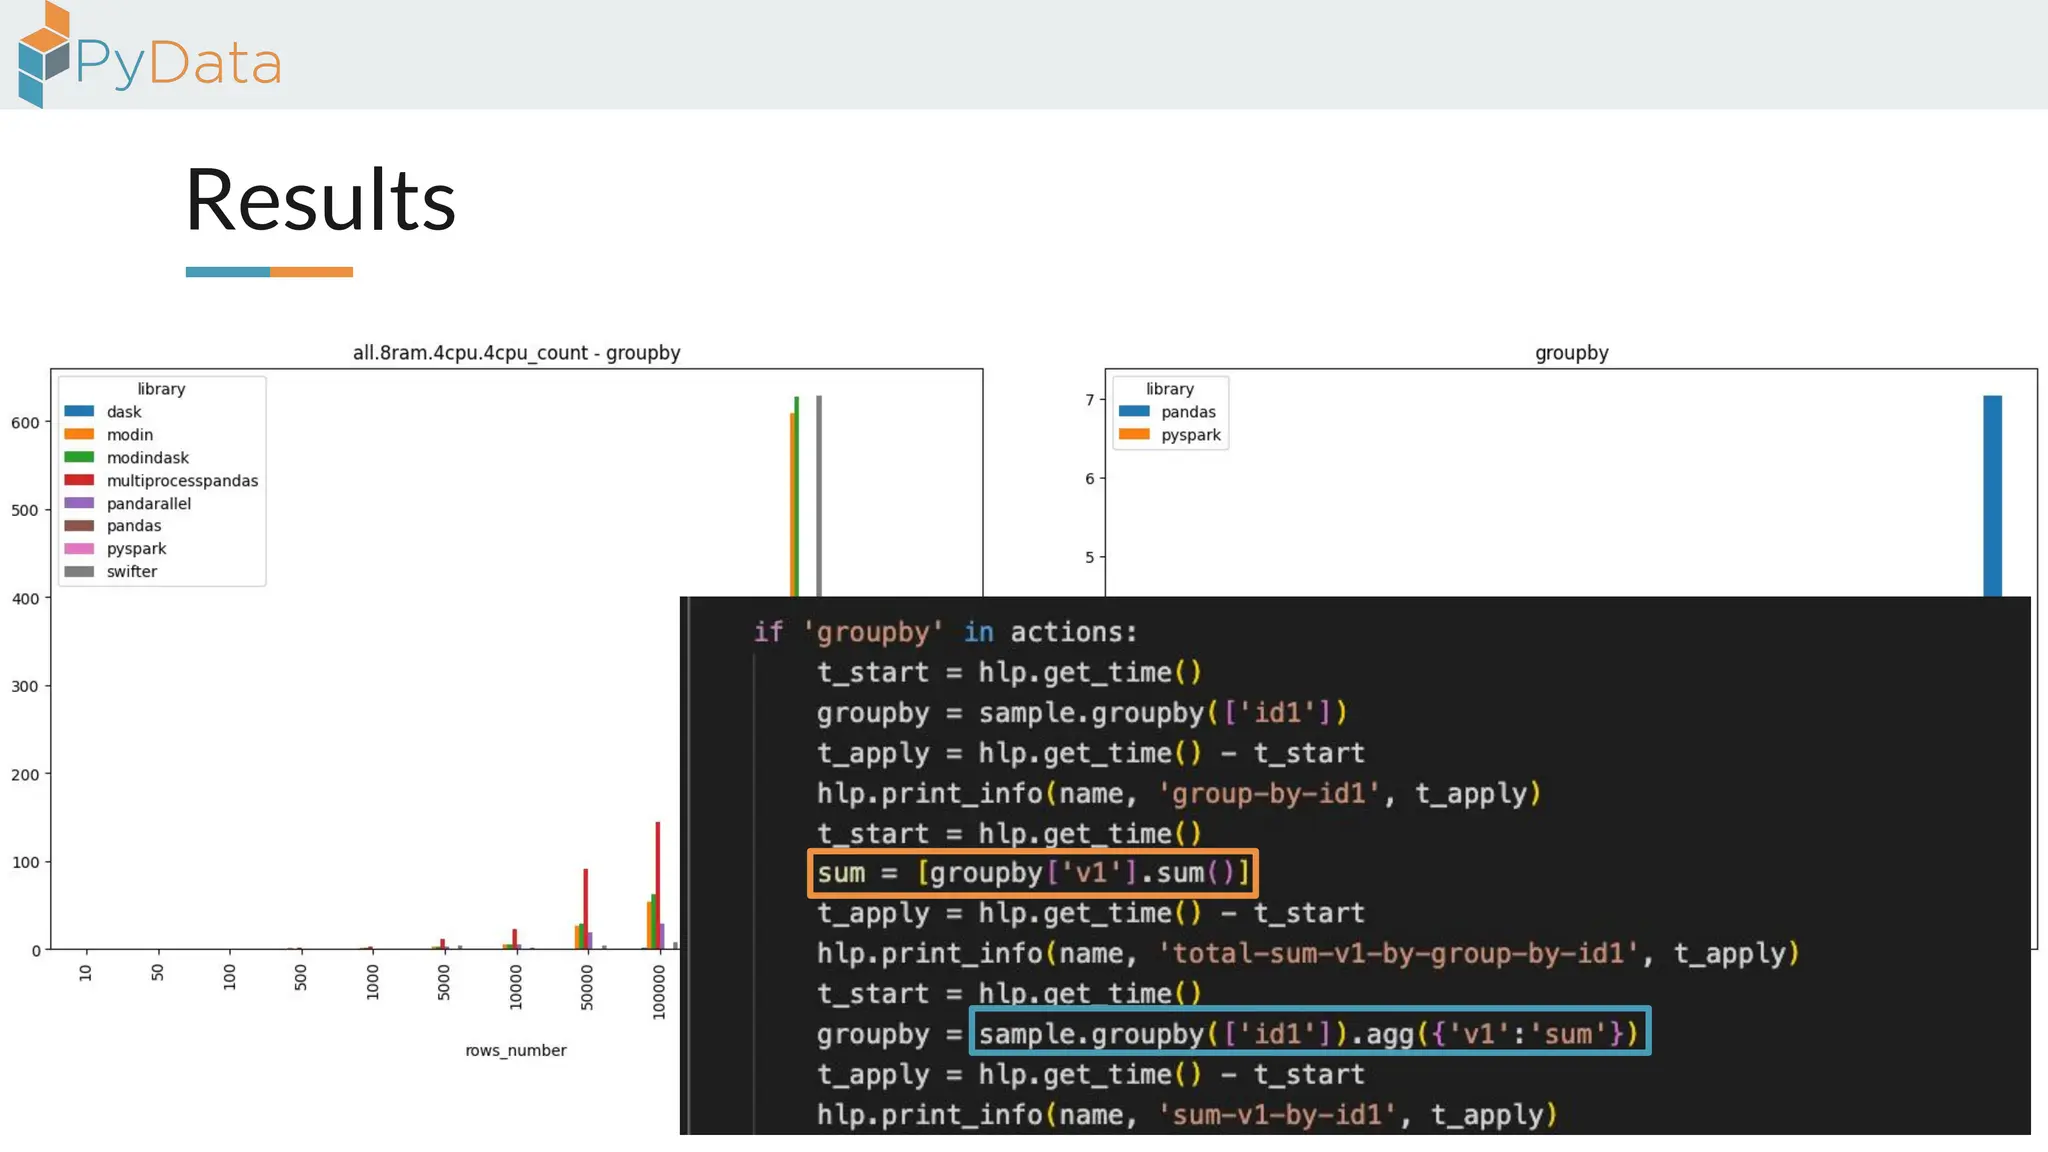Click the Results slide heading
This screenshot has width=2048, height=1152.
(x=320, y=200)
